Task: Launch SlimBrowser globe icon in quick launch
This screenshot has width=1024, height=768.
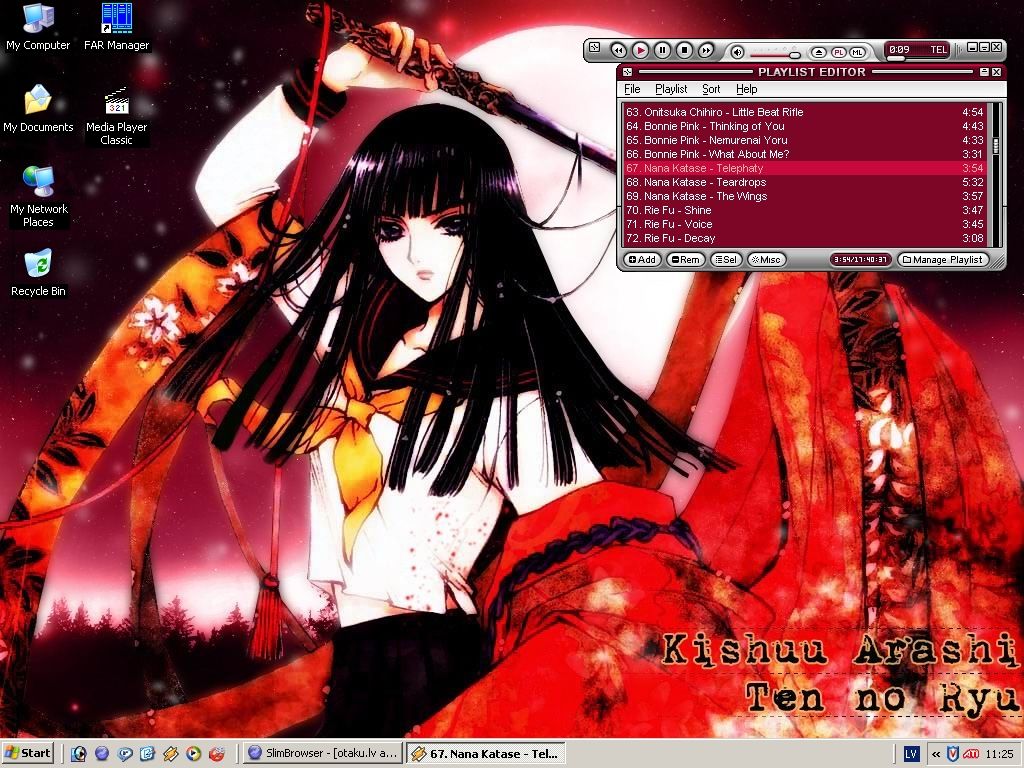Action: (101, 754)
